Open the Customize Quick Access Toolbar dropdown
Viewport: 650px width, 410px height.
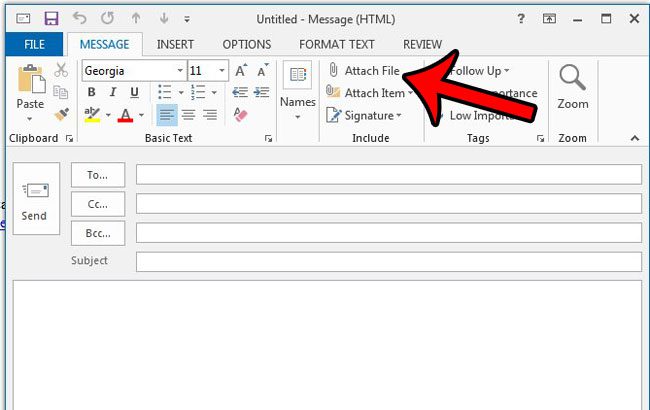pyautogui.click(x=187, y=19)
